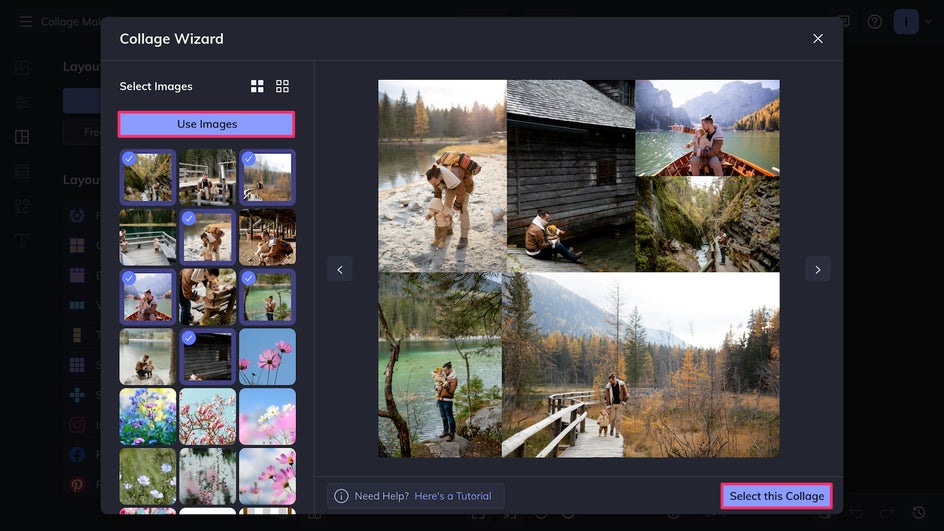Select the Instagram layout category icon

77,424
